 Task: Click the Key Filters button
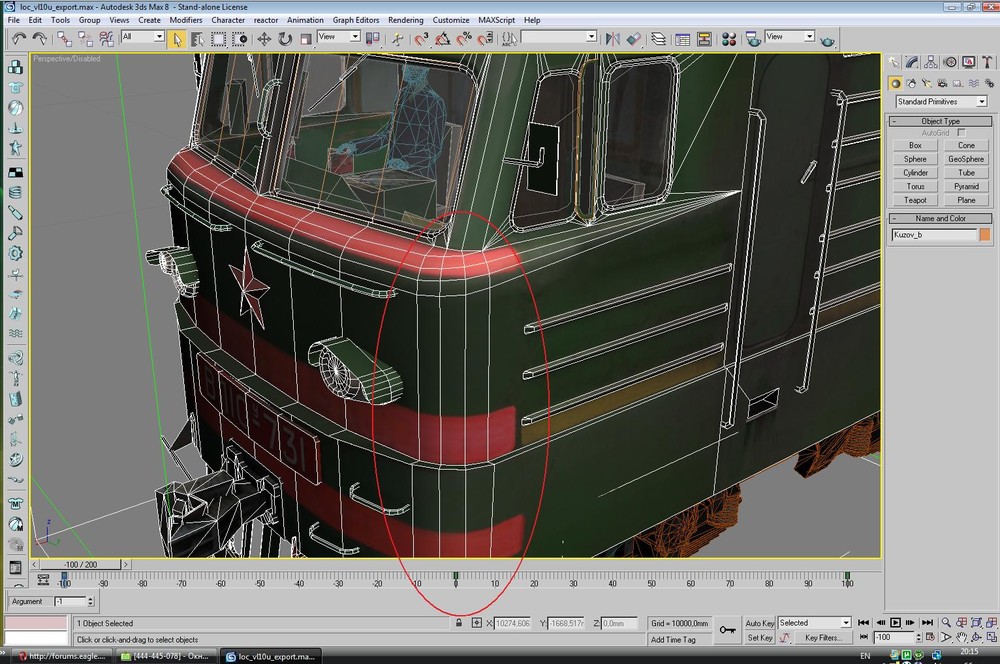[822, 638]
